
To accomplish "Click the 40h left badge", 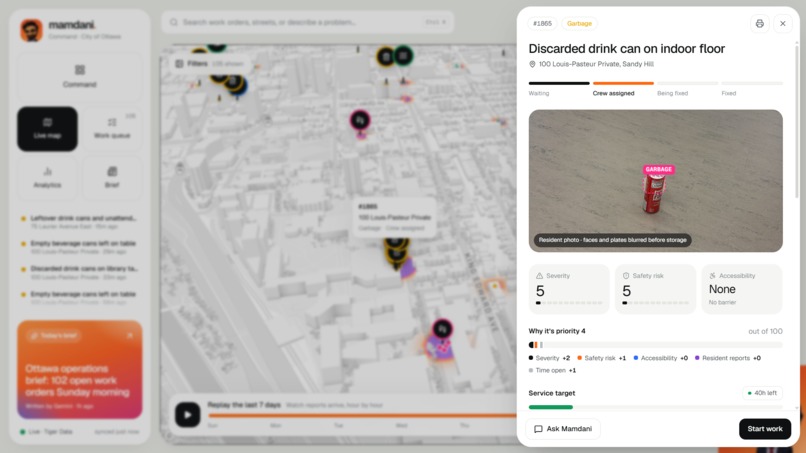I will tap(762, 393).
